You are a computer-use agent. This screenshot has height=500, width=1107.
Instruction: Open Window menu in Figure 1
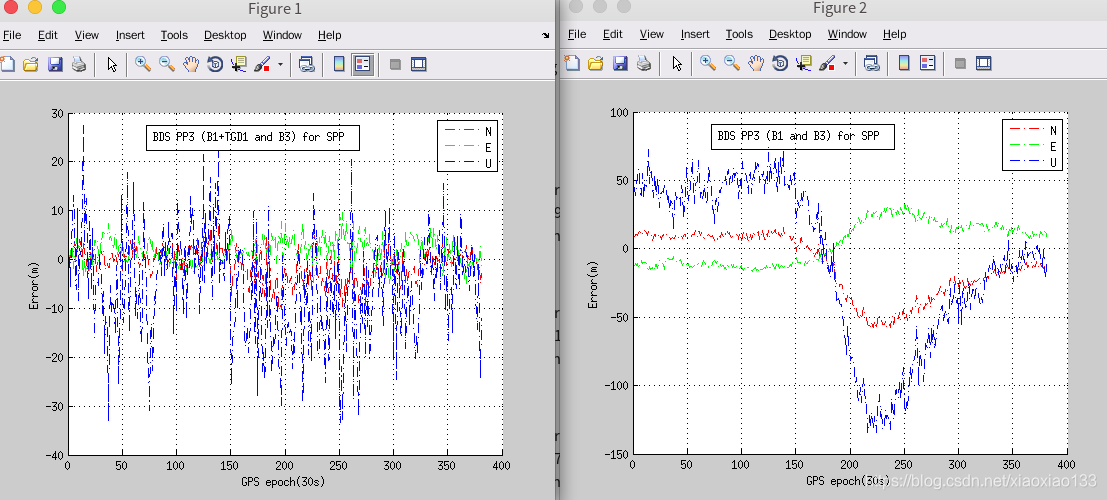pos(282,35)
